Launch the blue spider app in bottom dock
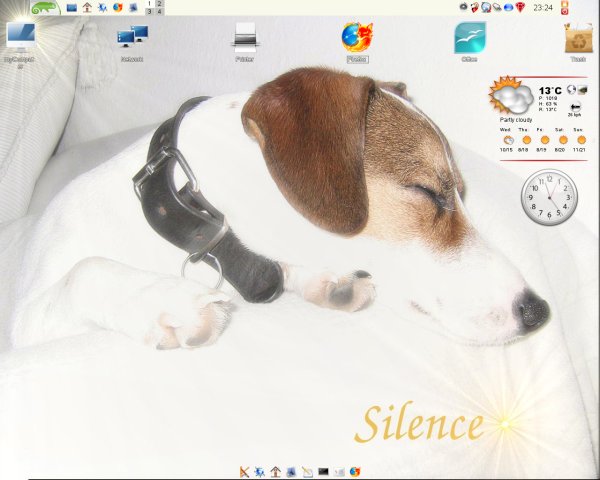 259,472
